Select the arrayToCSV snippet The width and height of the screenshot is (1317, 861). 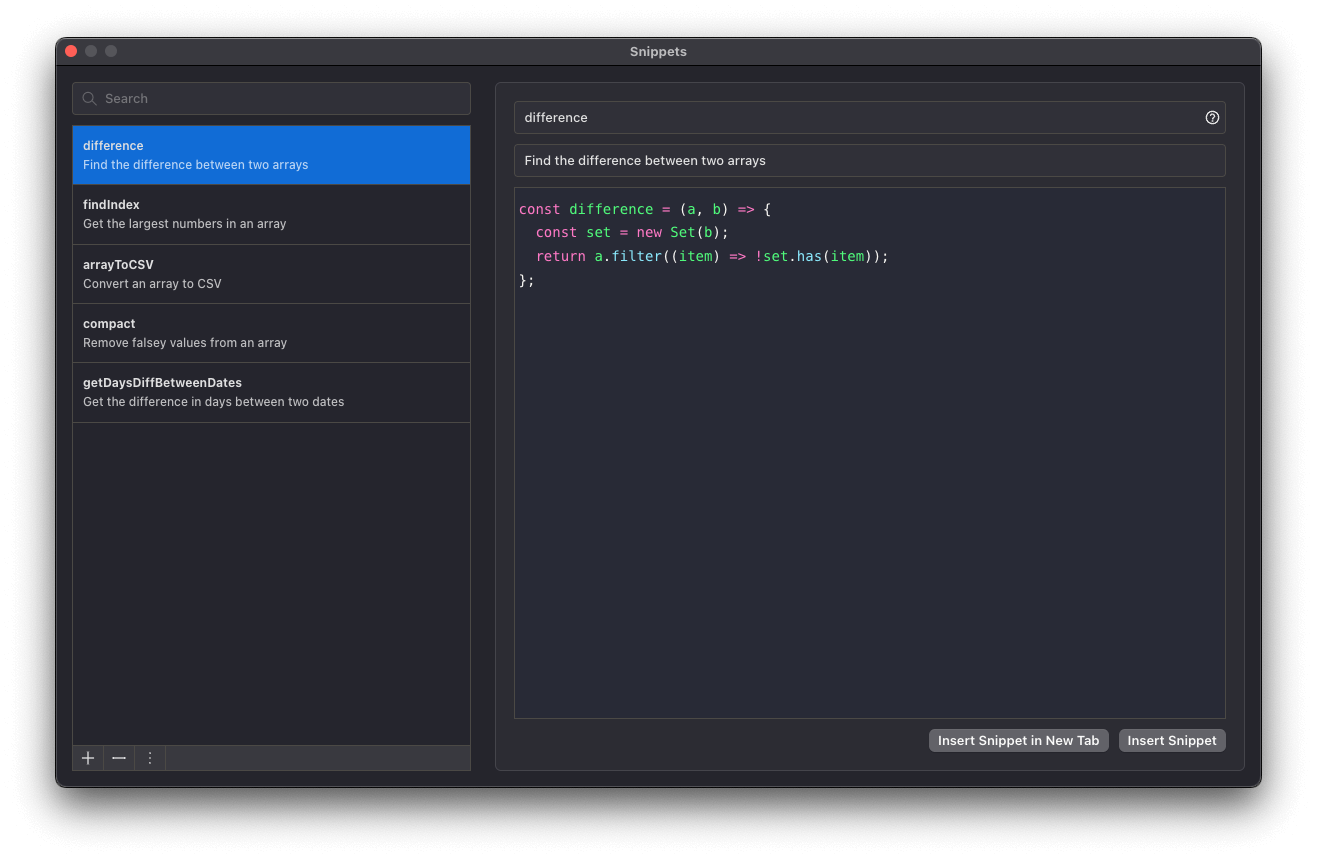(271, 274)
